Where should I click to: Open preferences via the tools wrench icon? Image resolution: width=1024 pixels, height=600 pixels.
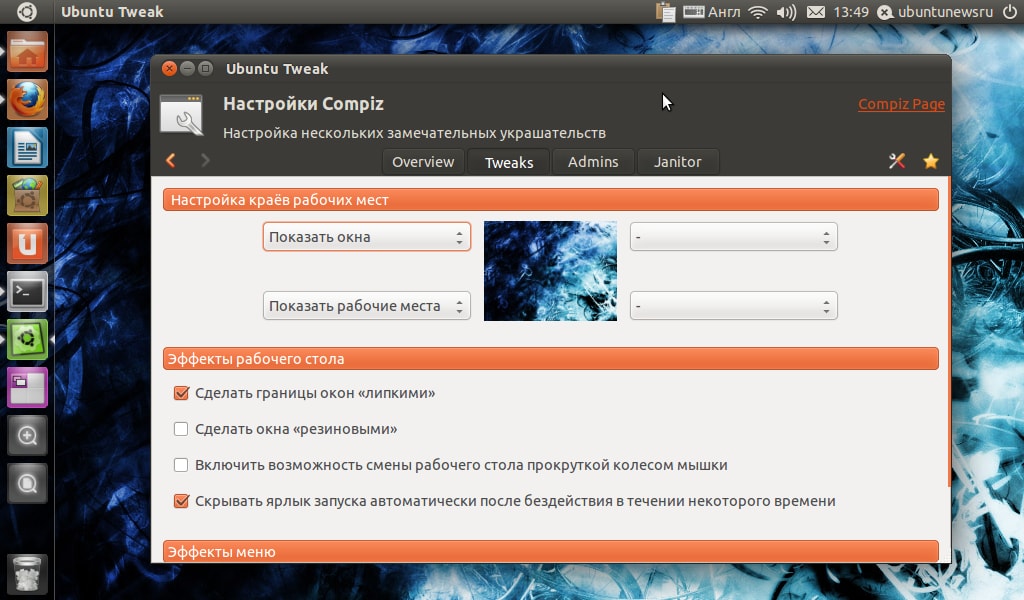(897, 161)
